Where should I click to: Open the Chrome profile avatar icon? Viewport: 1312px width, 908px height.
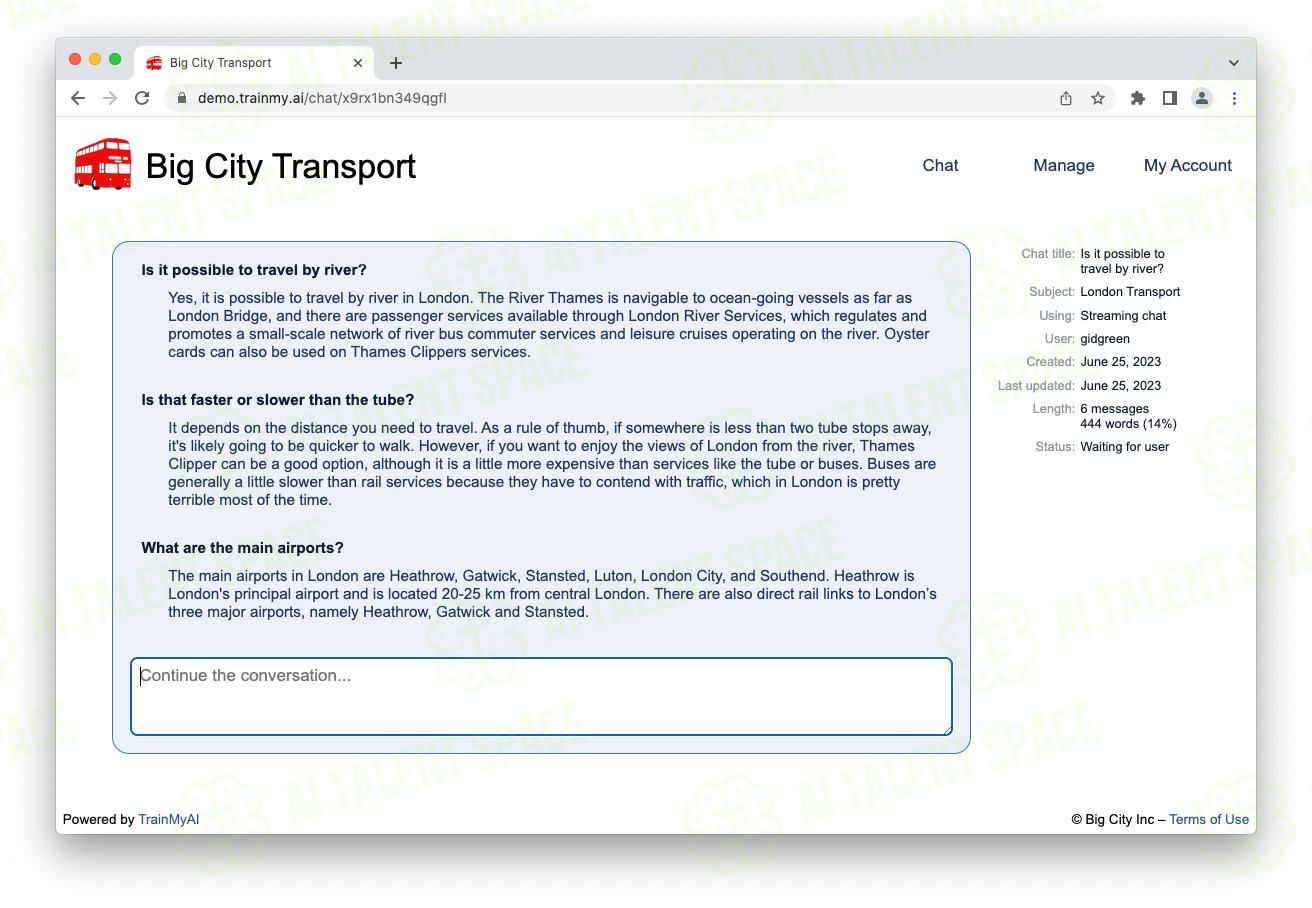pos(1202,98)
